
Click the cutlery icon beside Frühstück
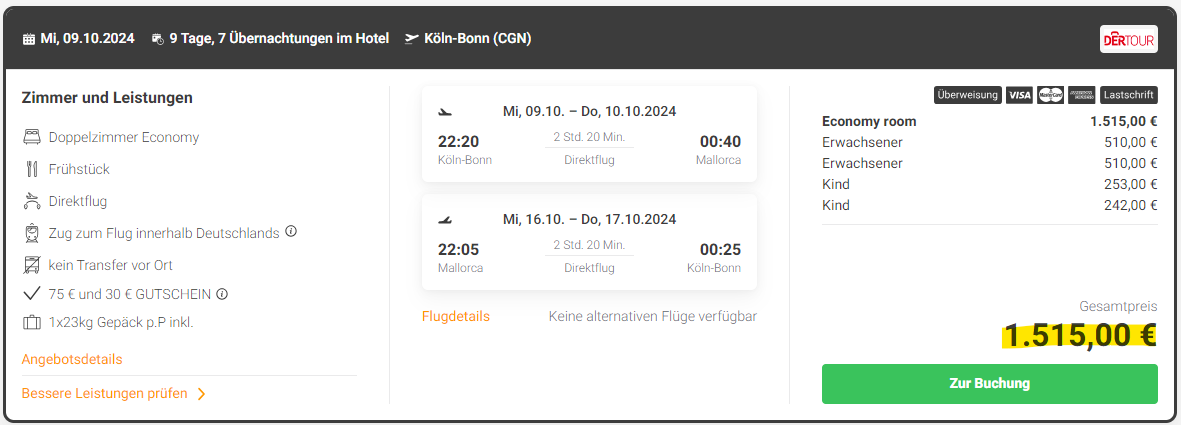pos(32,169)
